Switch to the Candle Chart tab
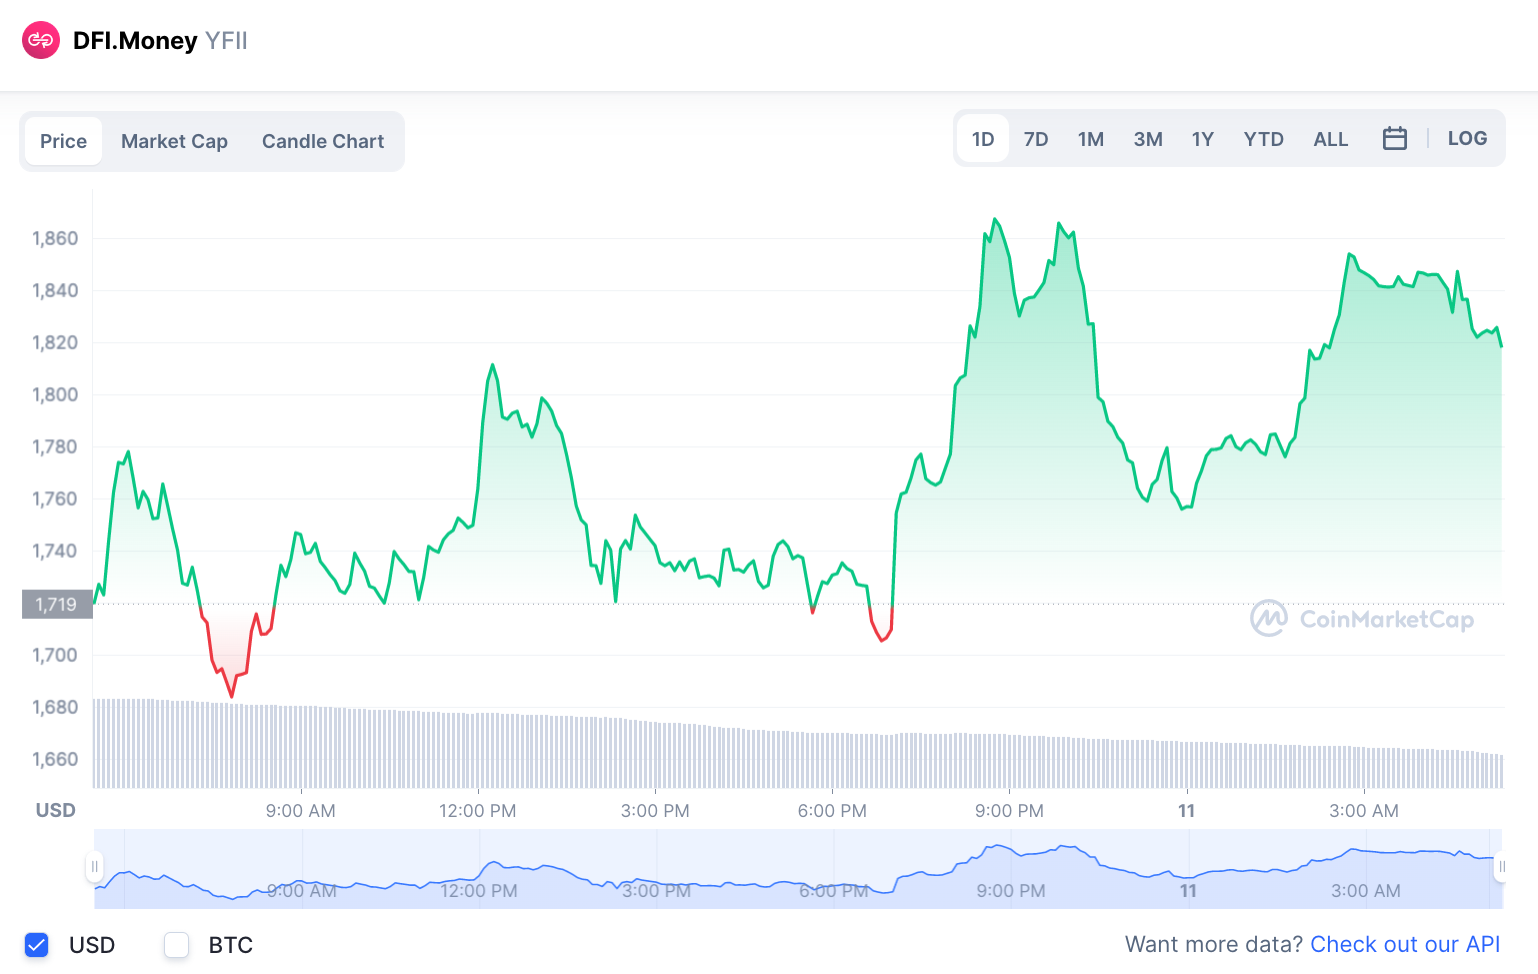This screenshot has width=1538, height=974. point(323,141)
